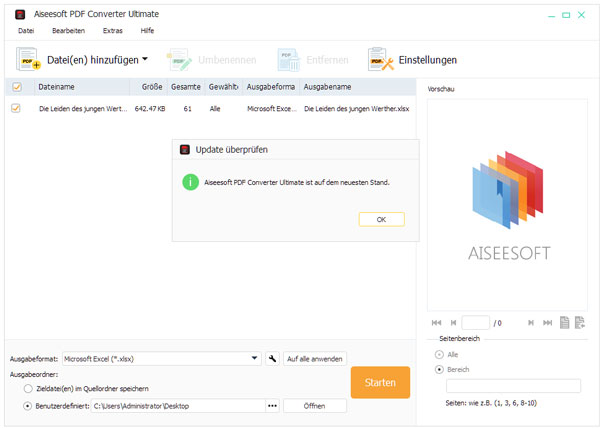Expand the Ausgabeformat Microsoft Excel combo box
600x428 pixels.
[161, 359]
